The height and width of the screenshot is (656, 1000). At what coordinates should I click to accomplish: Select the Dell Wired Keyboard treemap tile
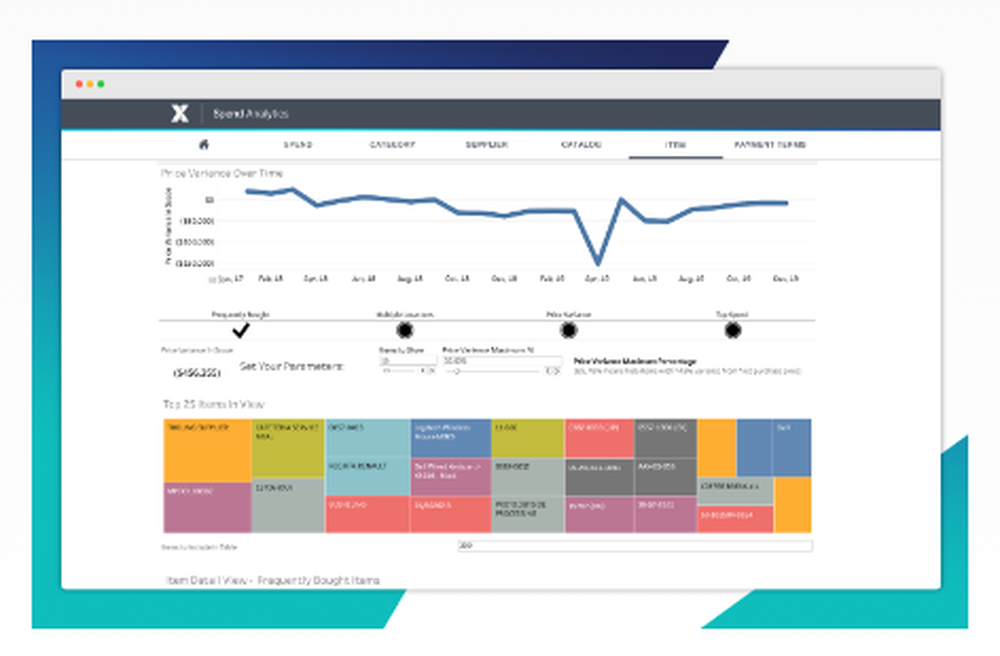click(451, 477)
